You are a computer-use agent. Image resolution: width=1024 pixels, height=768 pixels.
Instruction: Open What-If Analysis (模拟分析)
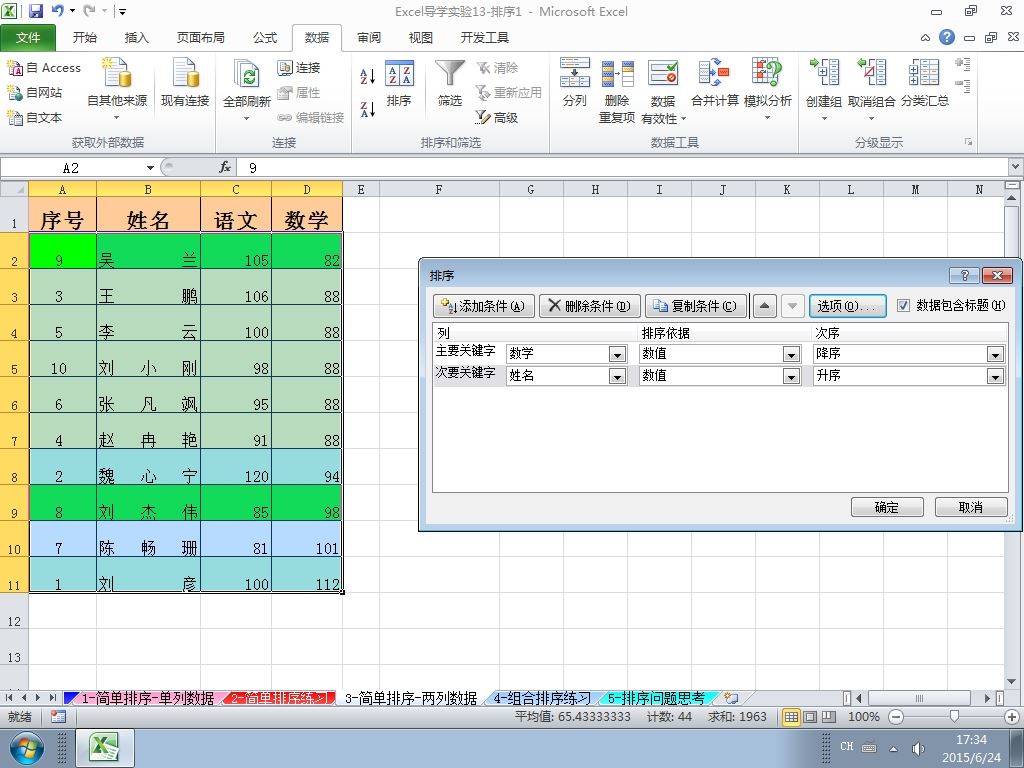[x=767, y=89]
